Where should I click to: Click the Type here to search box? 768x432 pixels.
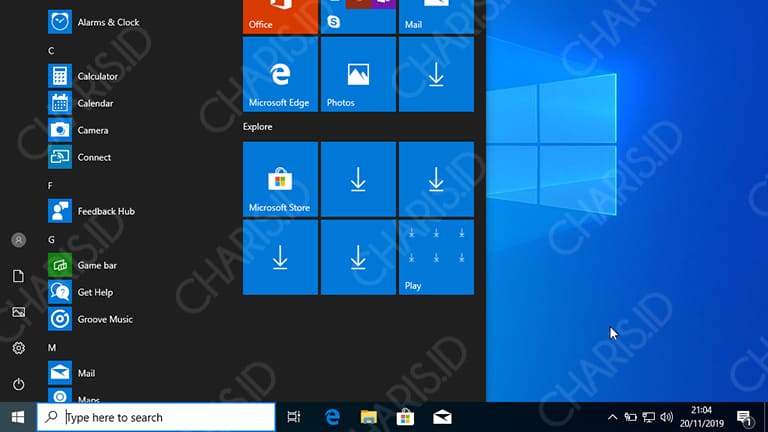pos(156,417)
